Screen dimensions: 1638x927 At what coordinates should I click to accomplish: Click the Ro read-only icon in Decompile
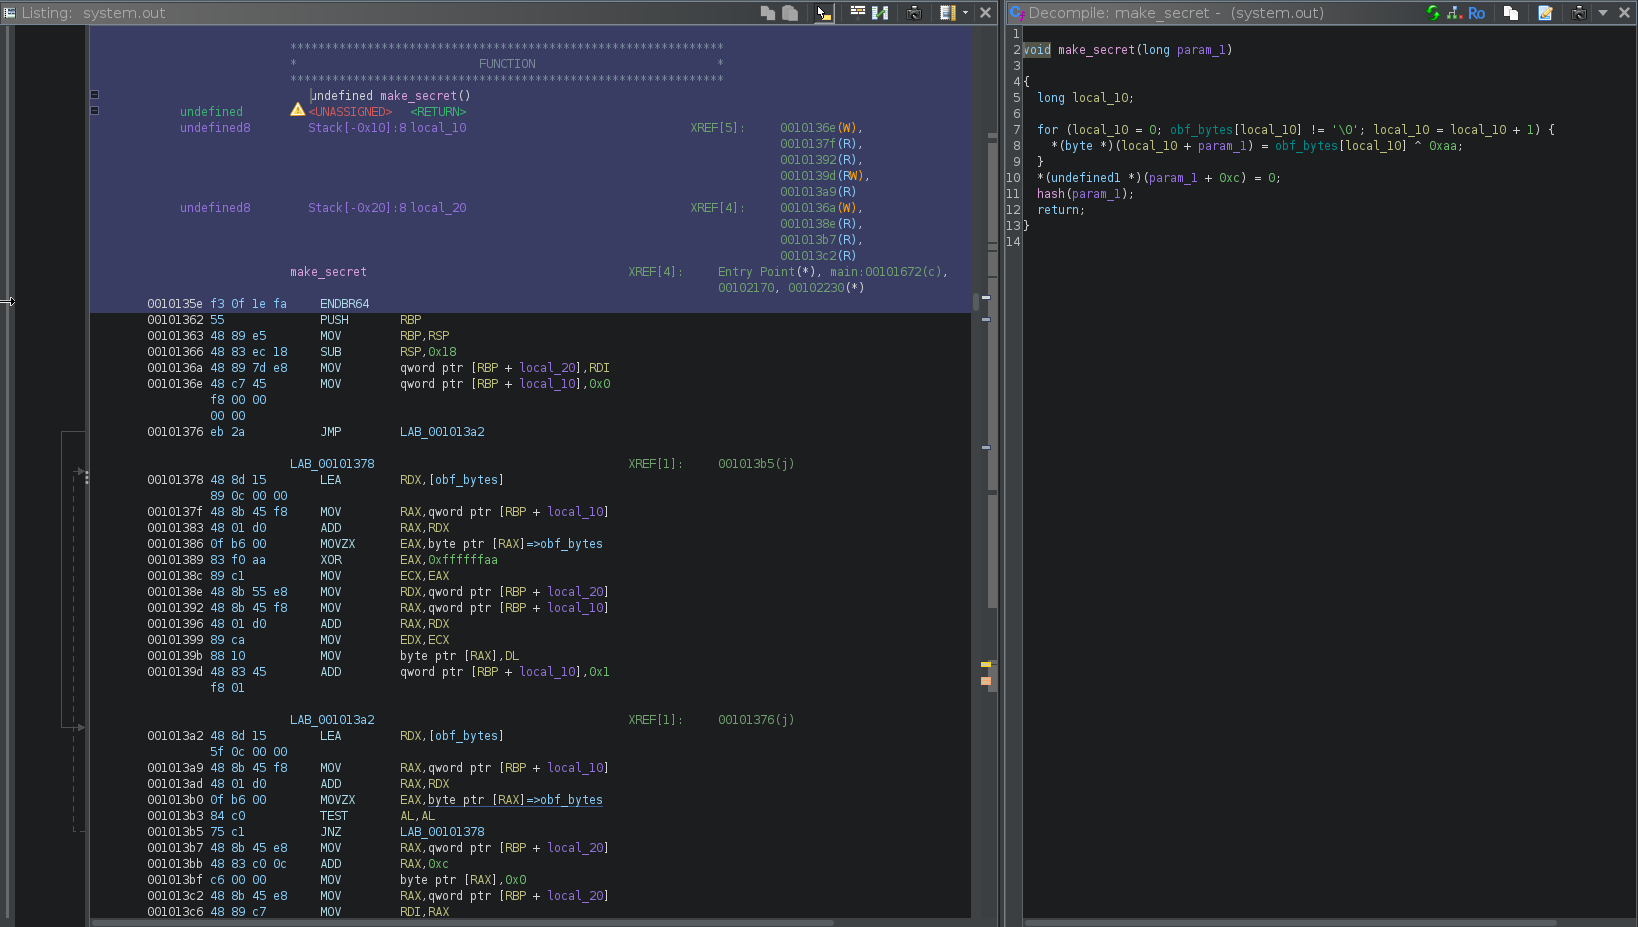[1477, 13]
